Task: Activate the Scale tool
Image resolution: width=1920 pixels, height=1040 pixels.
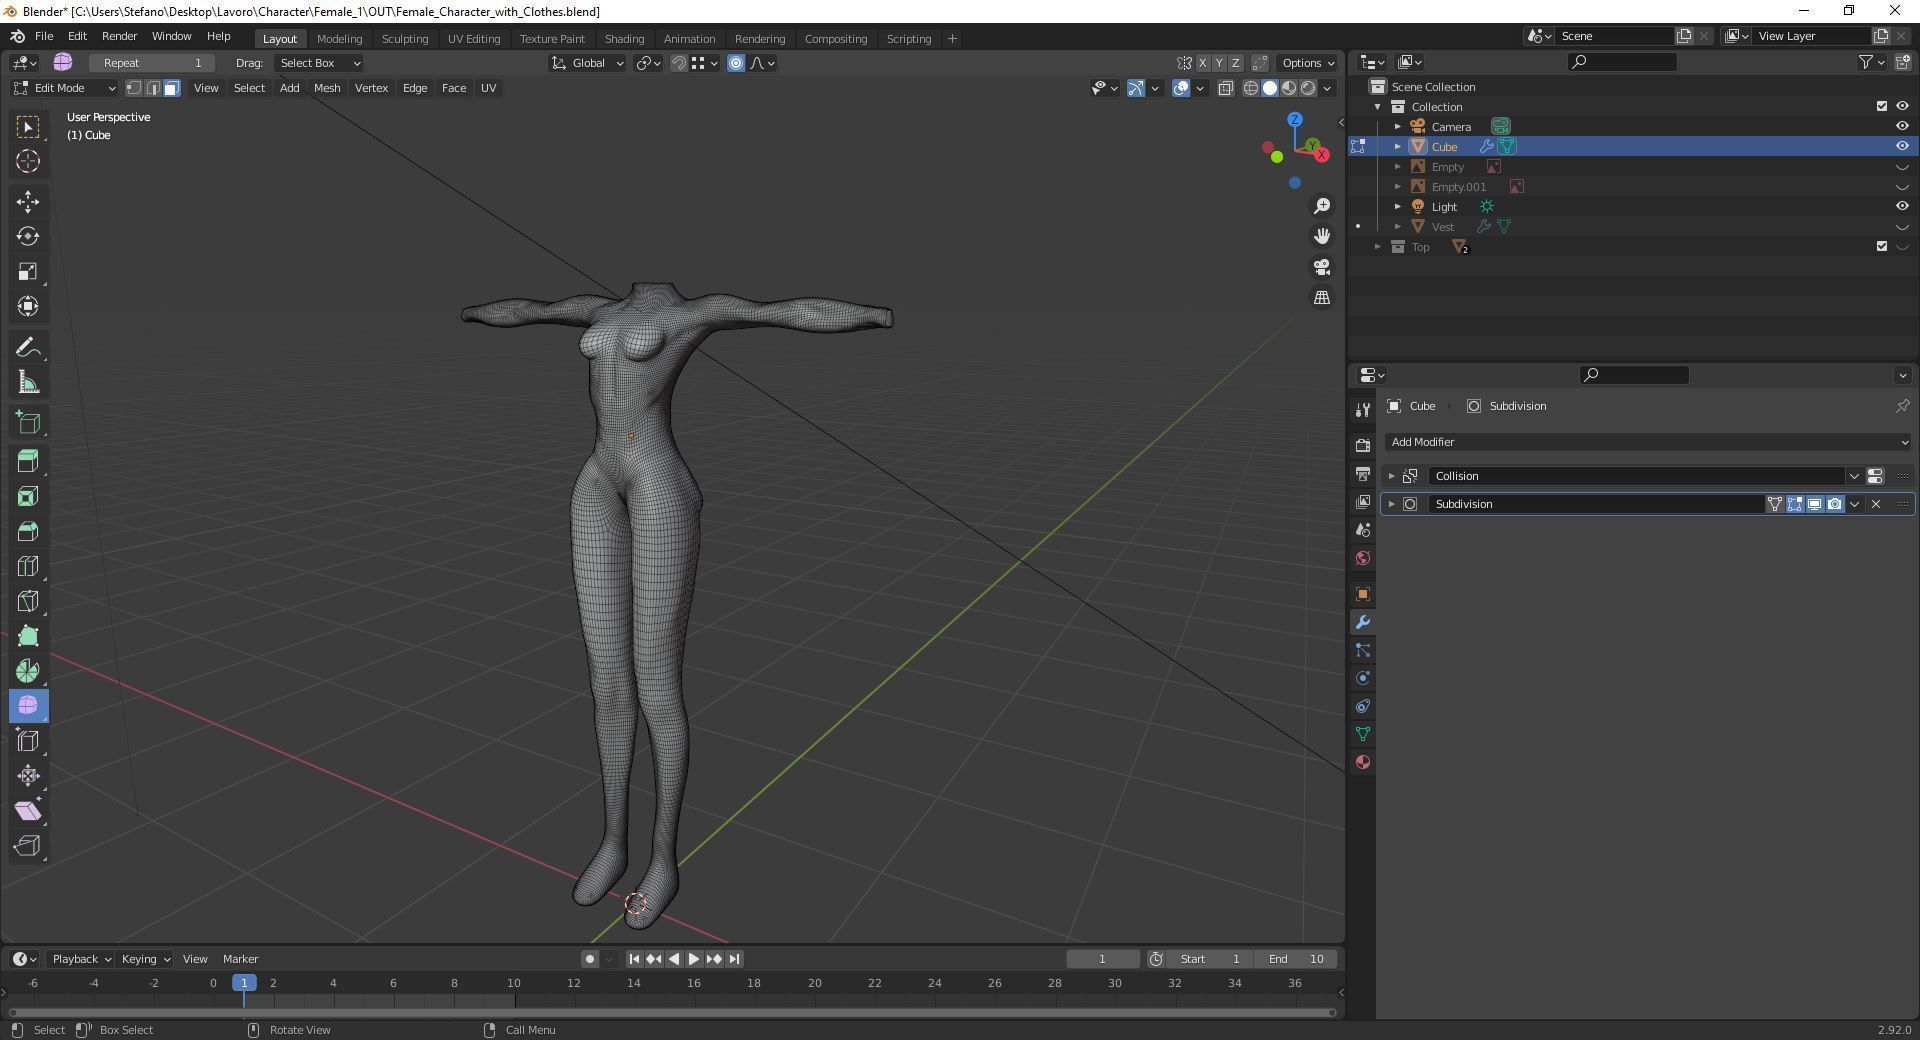Action: [28, 271]
